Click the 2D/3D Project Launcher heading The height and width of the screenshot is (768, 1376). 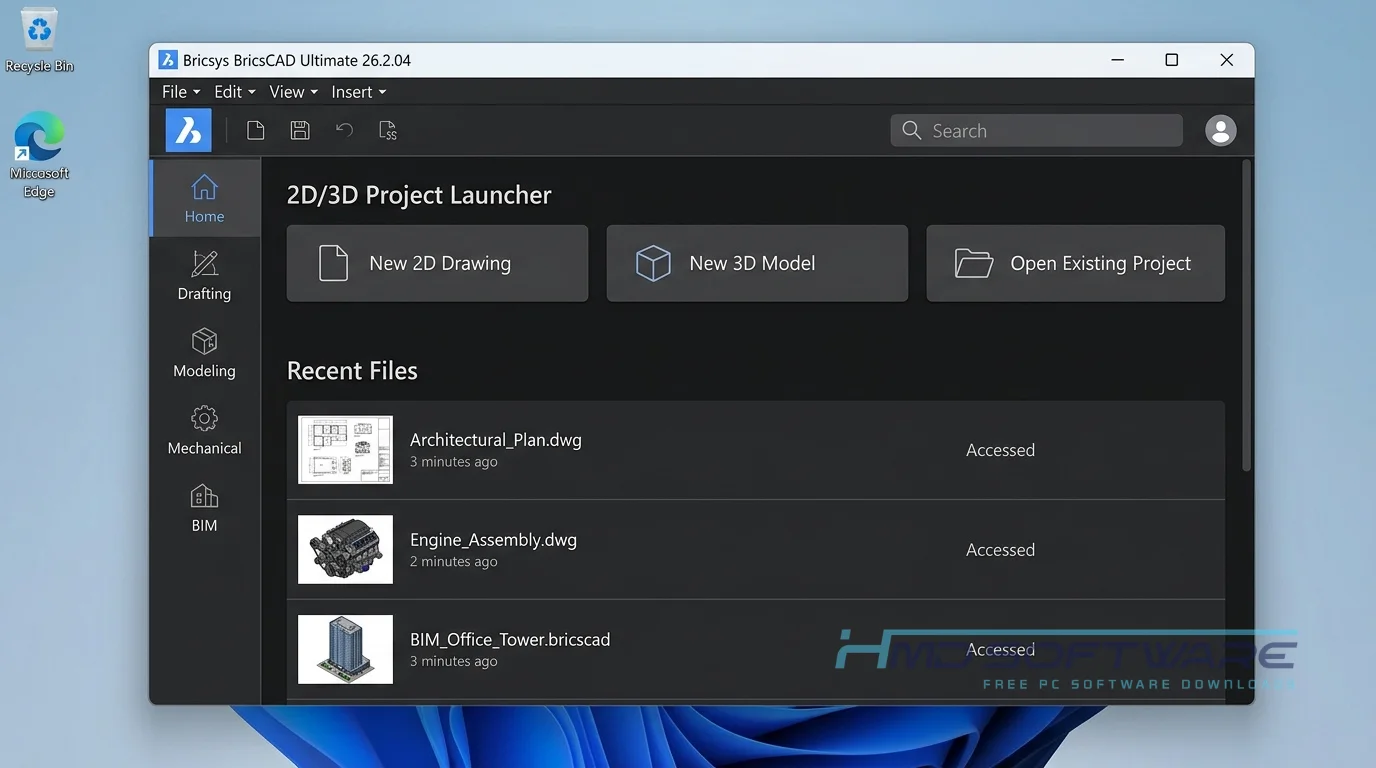tap(419, 195)
